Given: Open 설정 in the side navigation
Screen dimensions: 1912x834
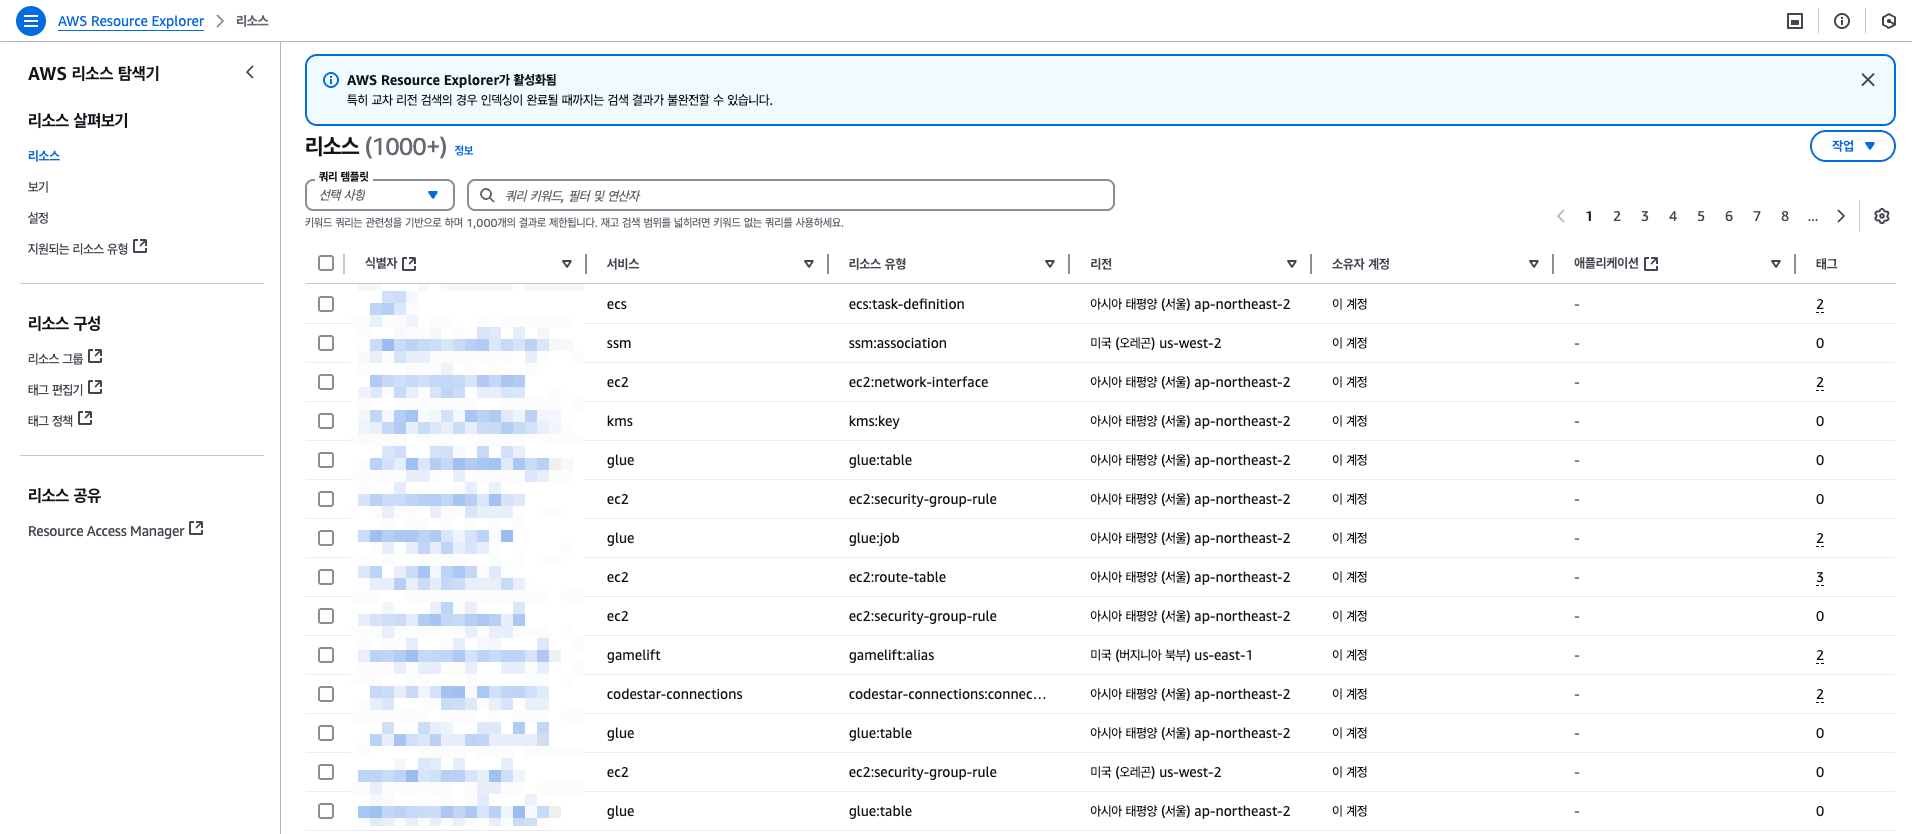Looking at the screenshot, I should (x=38, y=218).
